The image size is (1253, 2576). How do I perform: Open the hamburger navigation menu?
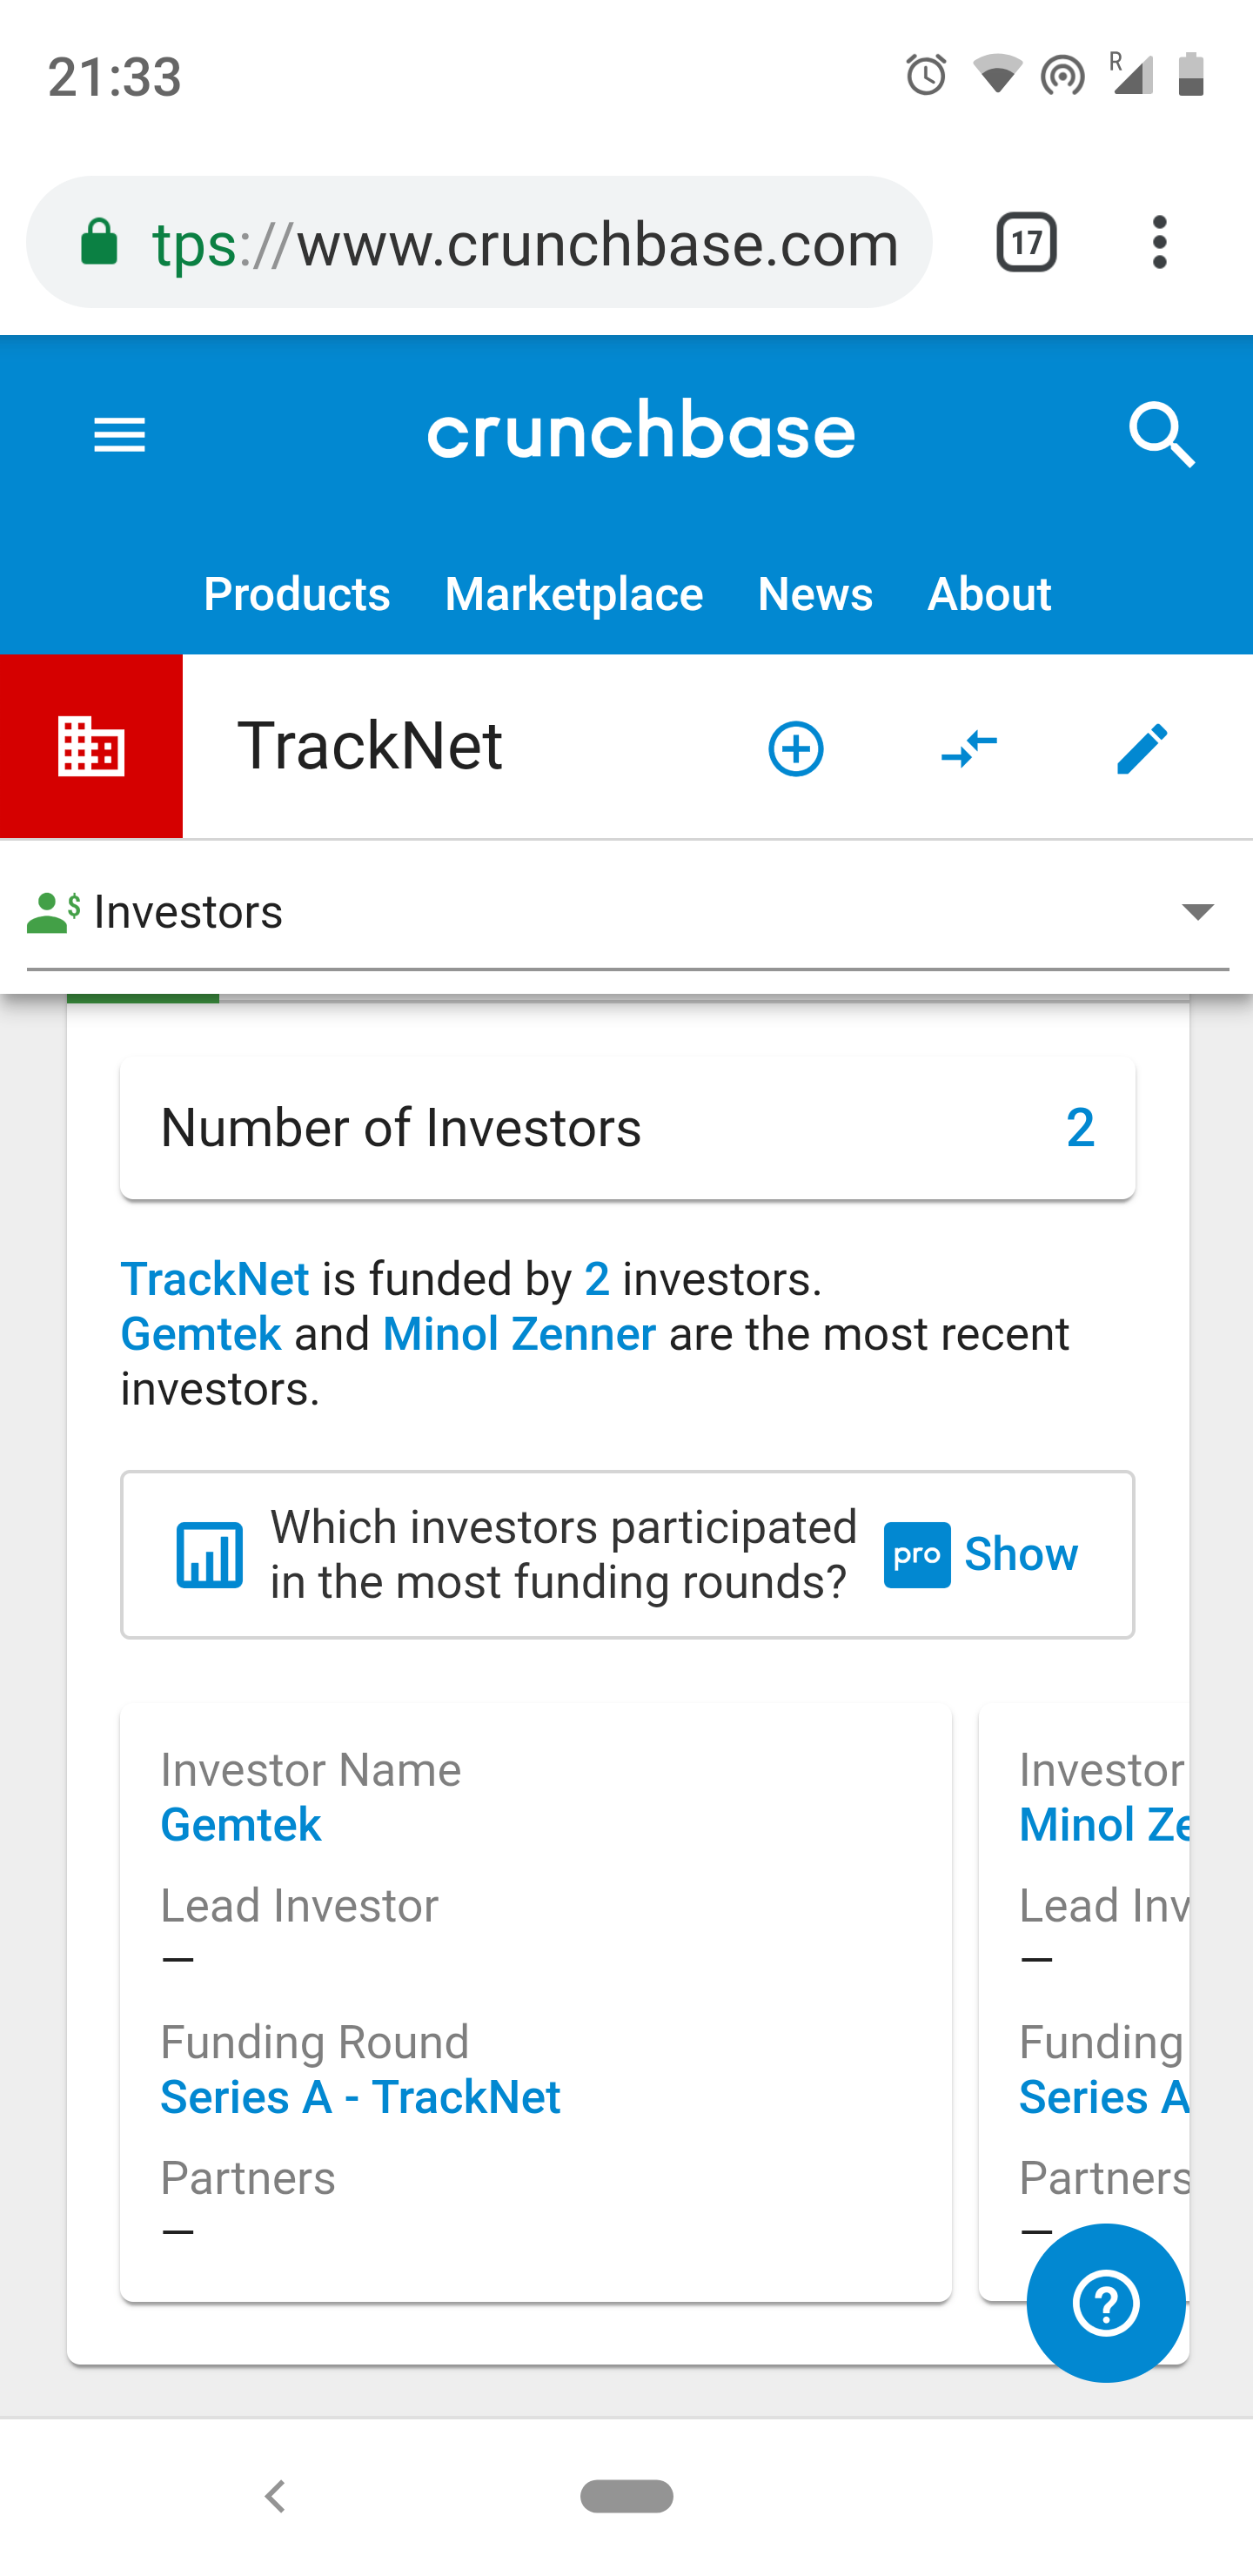(x=120, y=435)
